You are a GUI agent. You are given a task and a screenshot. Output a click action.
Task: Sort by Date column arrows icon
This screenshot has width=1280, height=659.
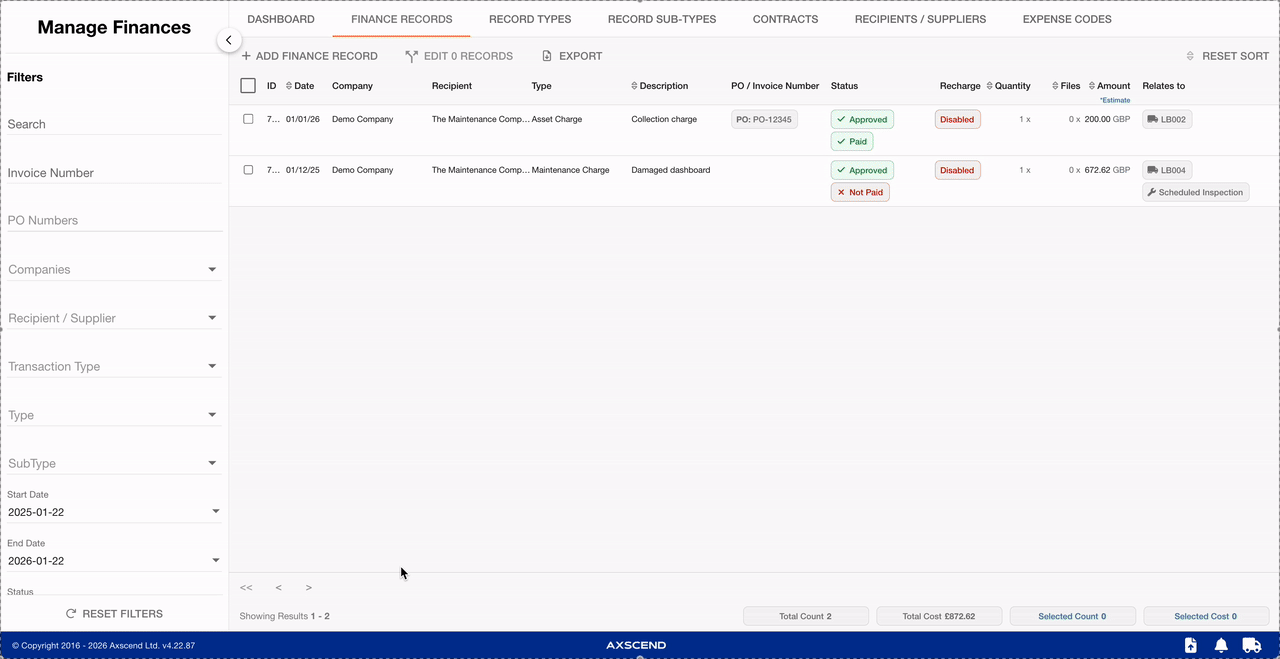289,86
